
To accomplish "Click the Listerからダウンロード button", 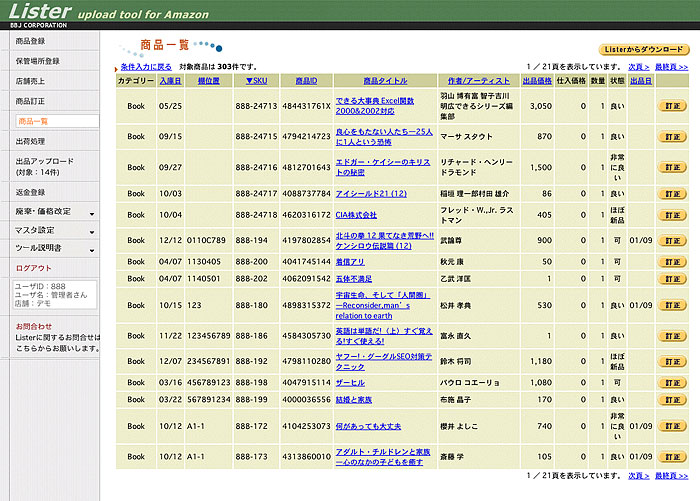I will (x=644, y=50).
